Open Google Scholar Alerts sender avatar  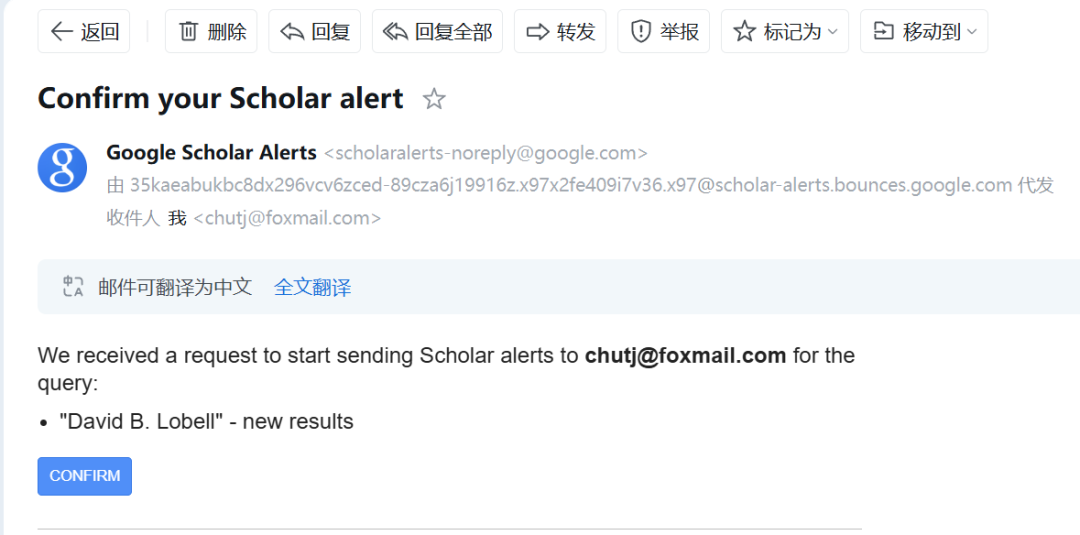point(63,168)
